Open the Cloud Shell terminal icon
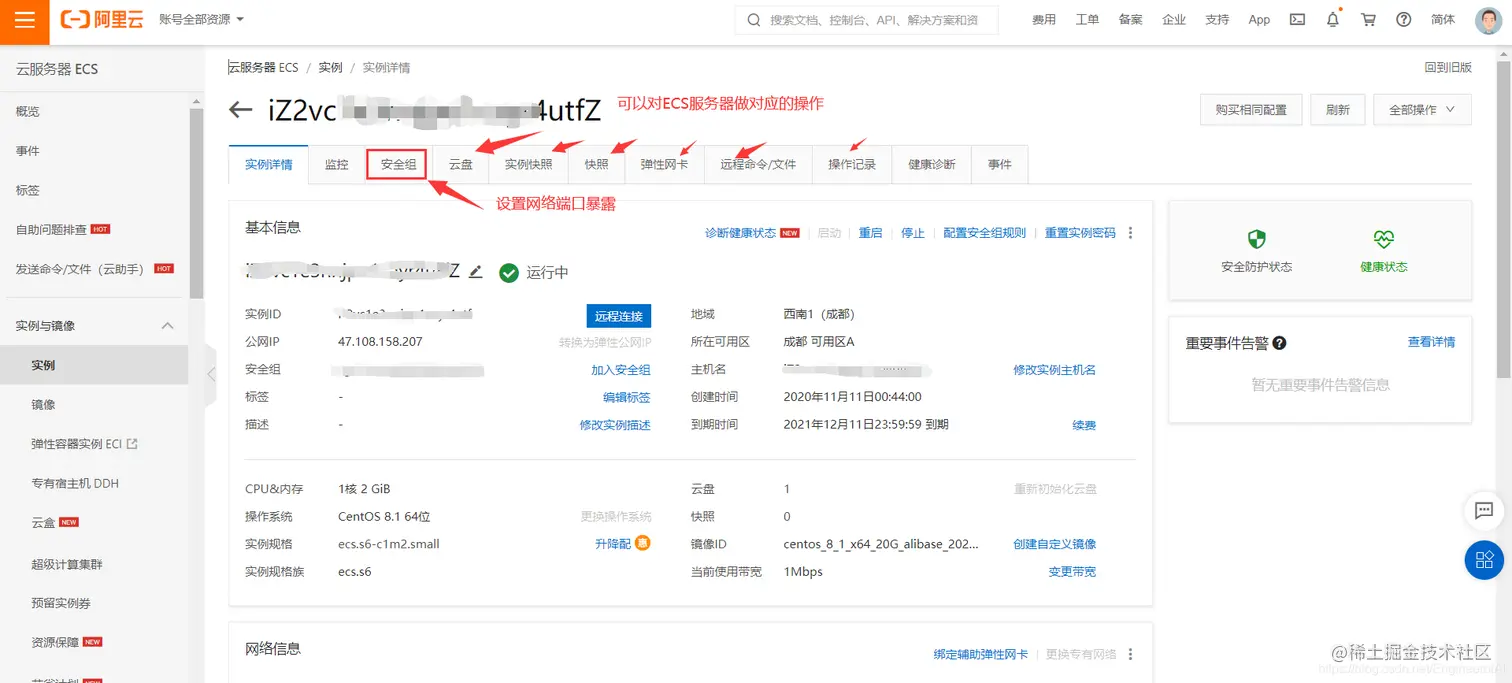 click(1297, 19)
